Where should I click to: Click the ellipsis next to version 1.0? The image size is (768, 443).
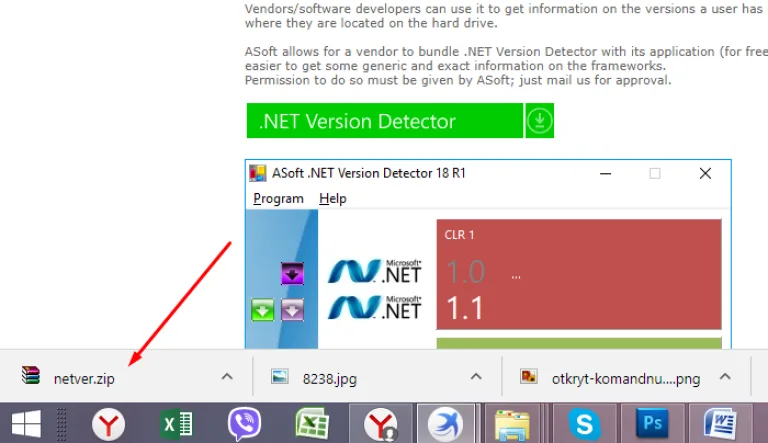[x=516, y=277]
